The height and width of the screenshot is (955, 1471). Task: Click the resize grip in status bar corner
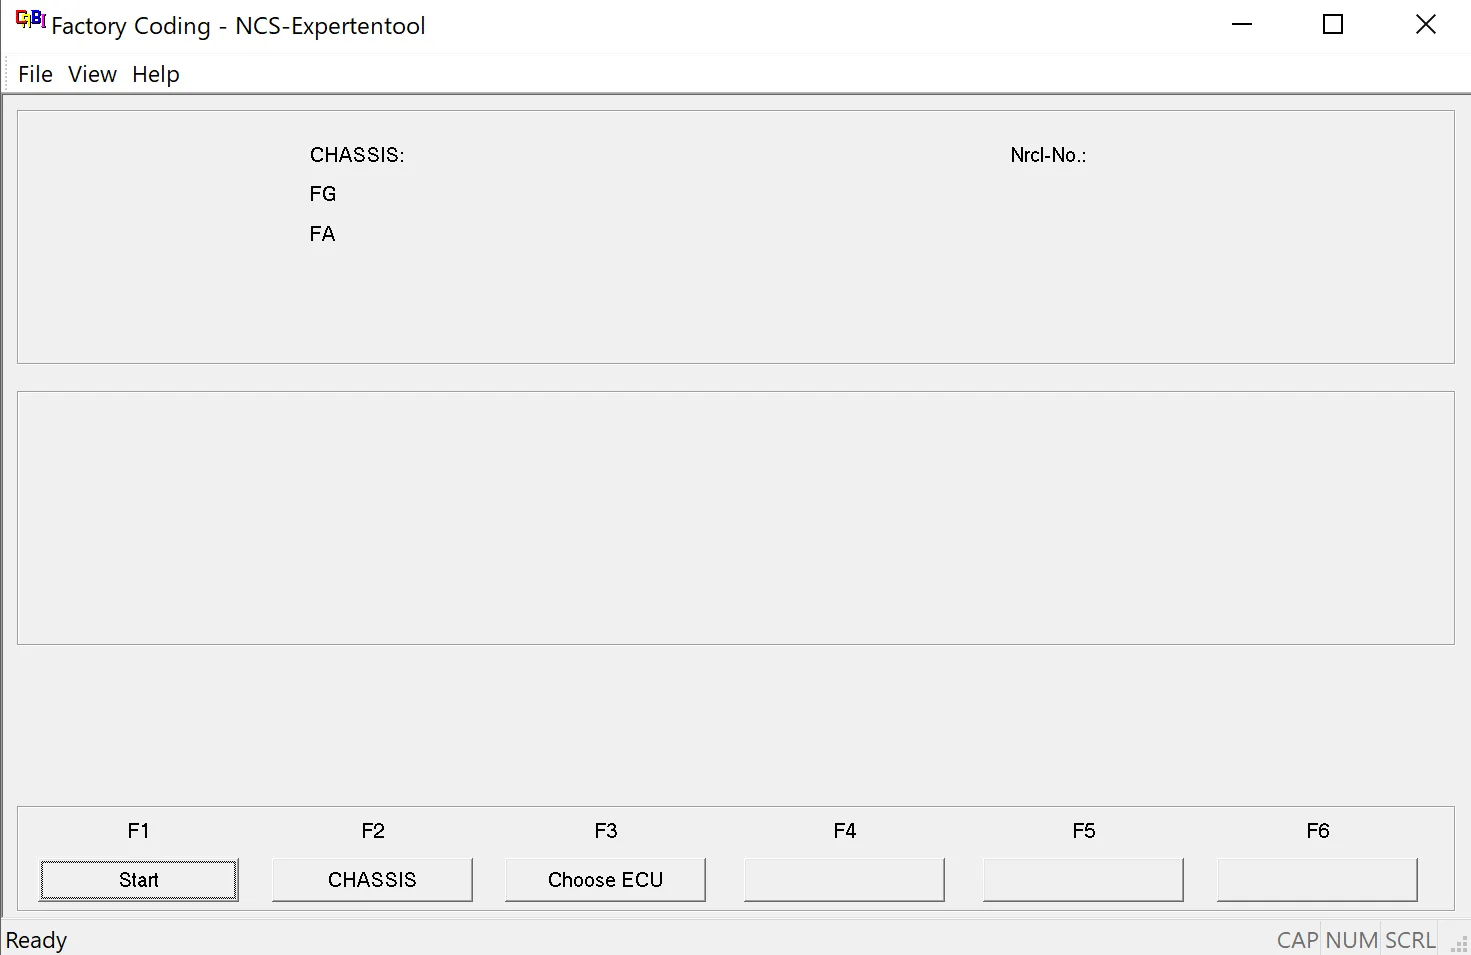tap(1459, 944)
